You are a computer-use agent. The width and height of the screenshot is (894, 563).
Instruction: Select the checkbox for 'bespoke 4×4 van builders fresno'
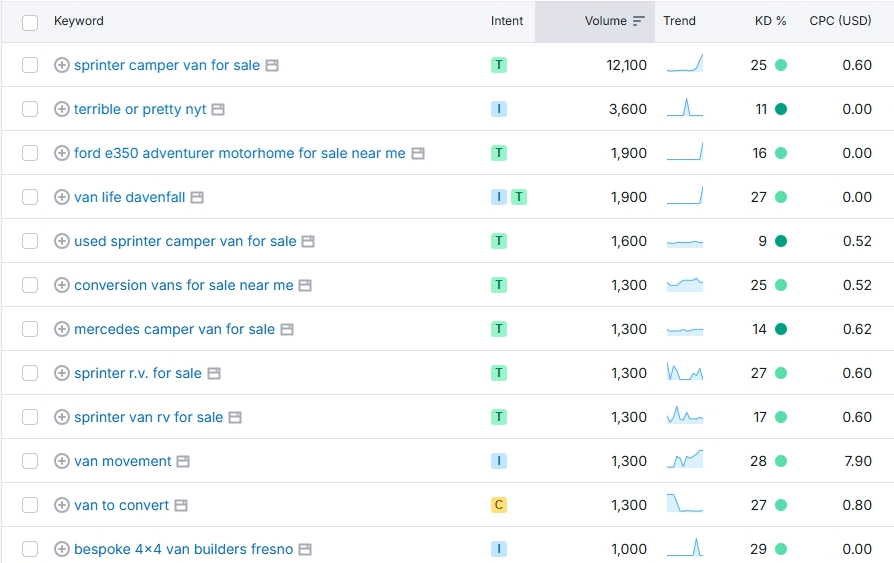click(x=30, y=549)
